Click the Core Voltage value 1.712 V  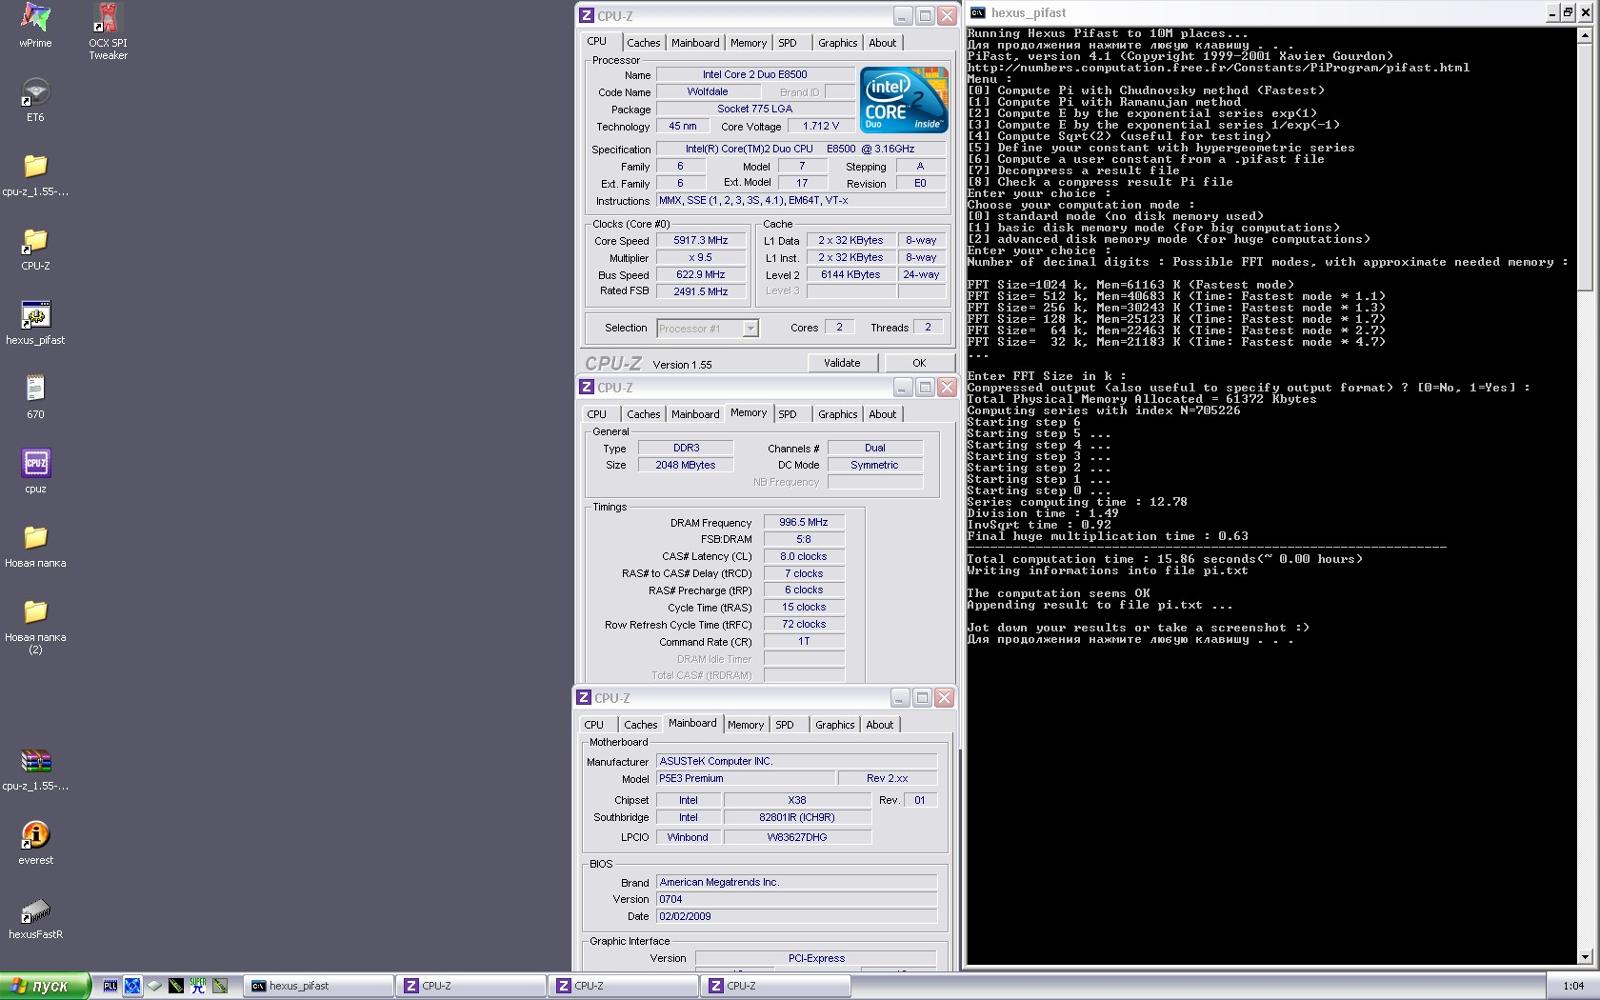point(821,126)
